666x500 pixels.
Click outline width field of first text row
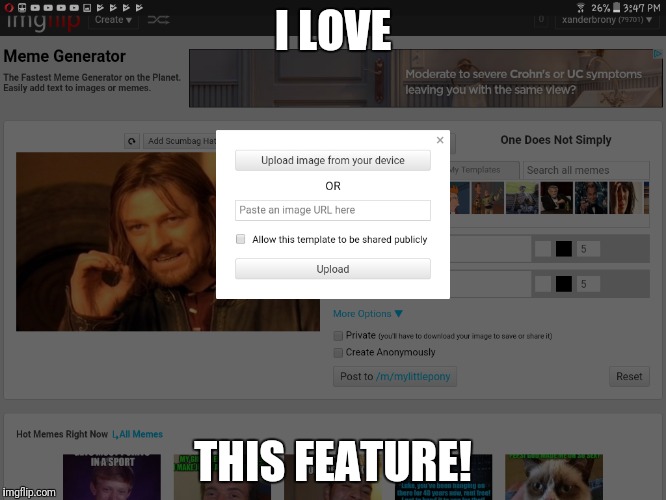[x=588, y=249]
